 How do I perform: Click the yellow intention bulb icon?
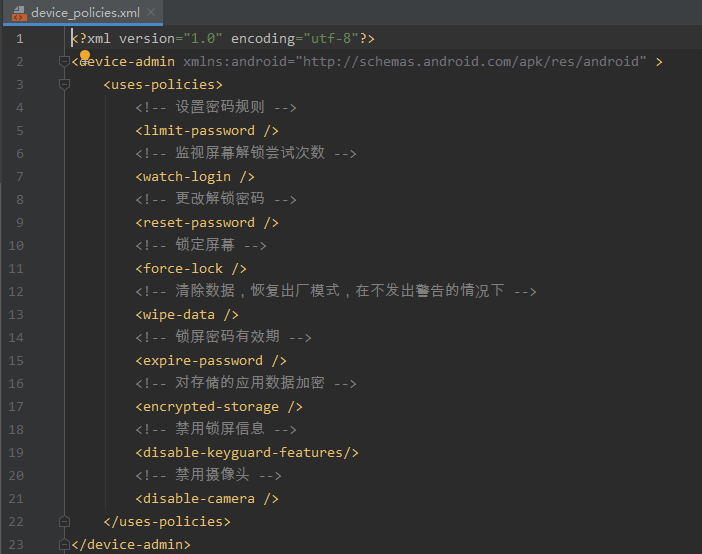click(85, 56)
